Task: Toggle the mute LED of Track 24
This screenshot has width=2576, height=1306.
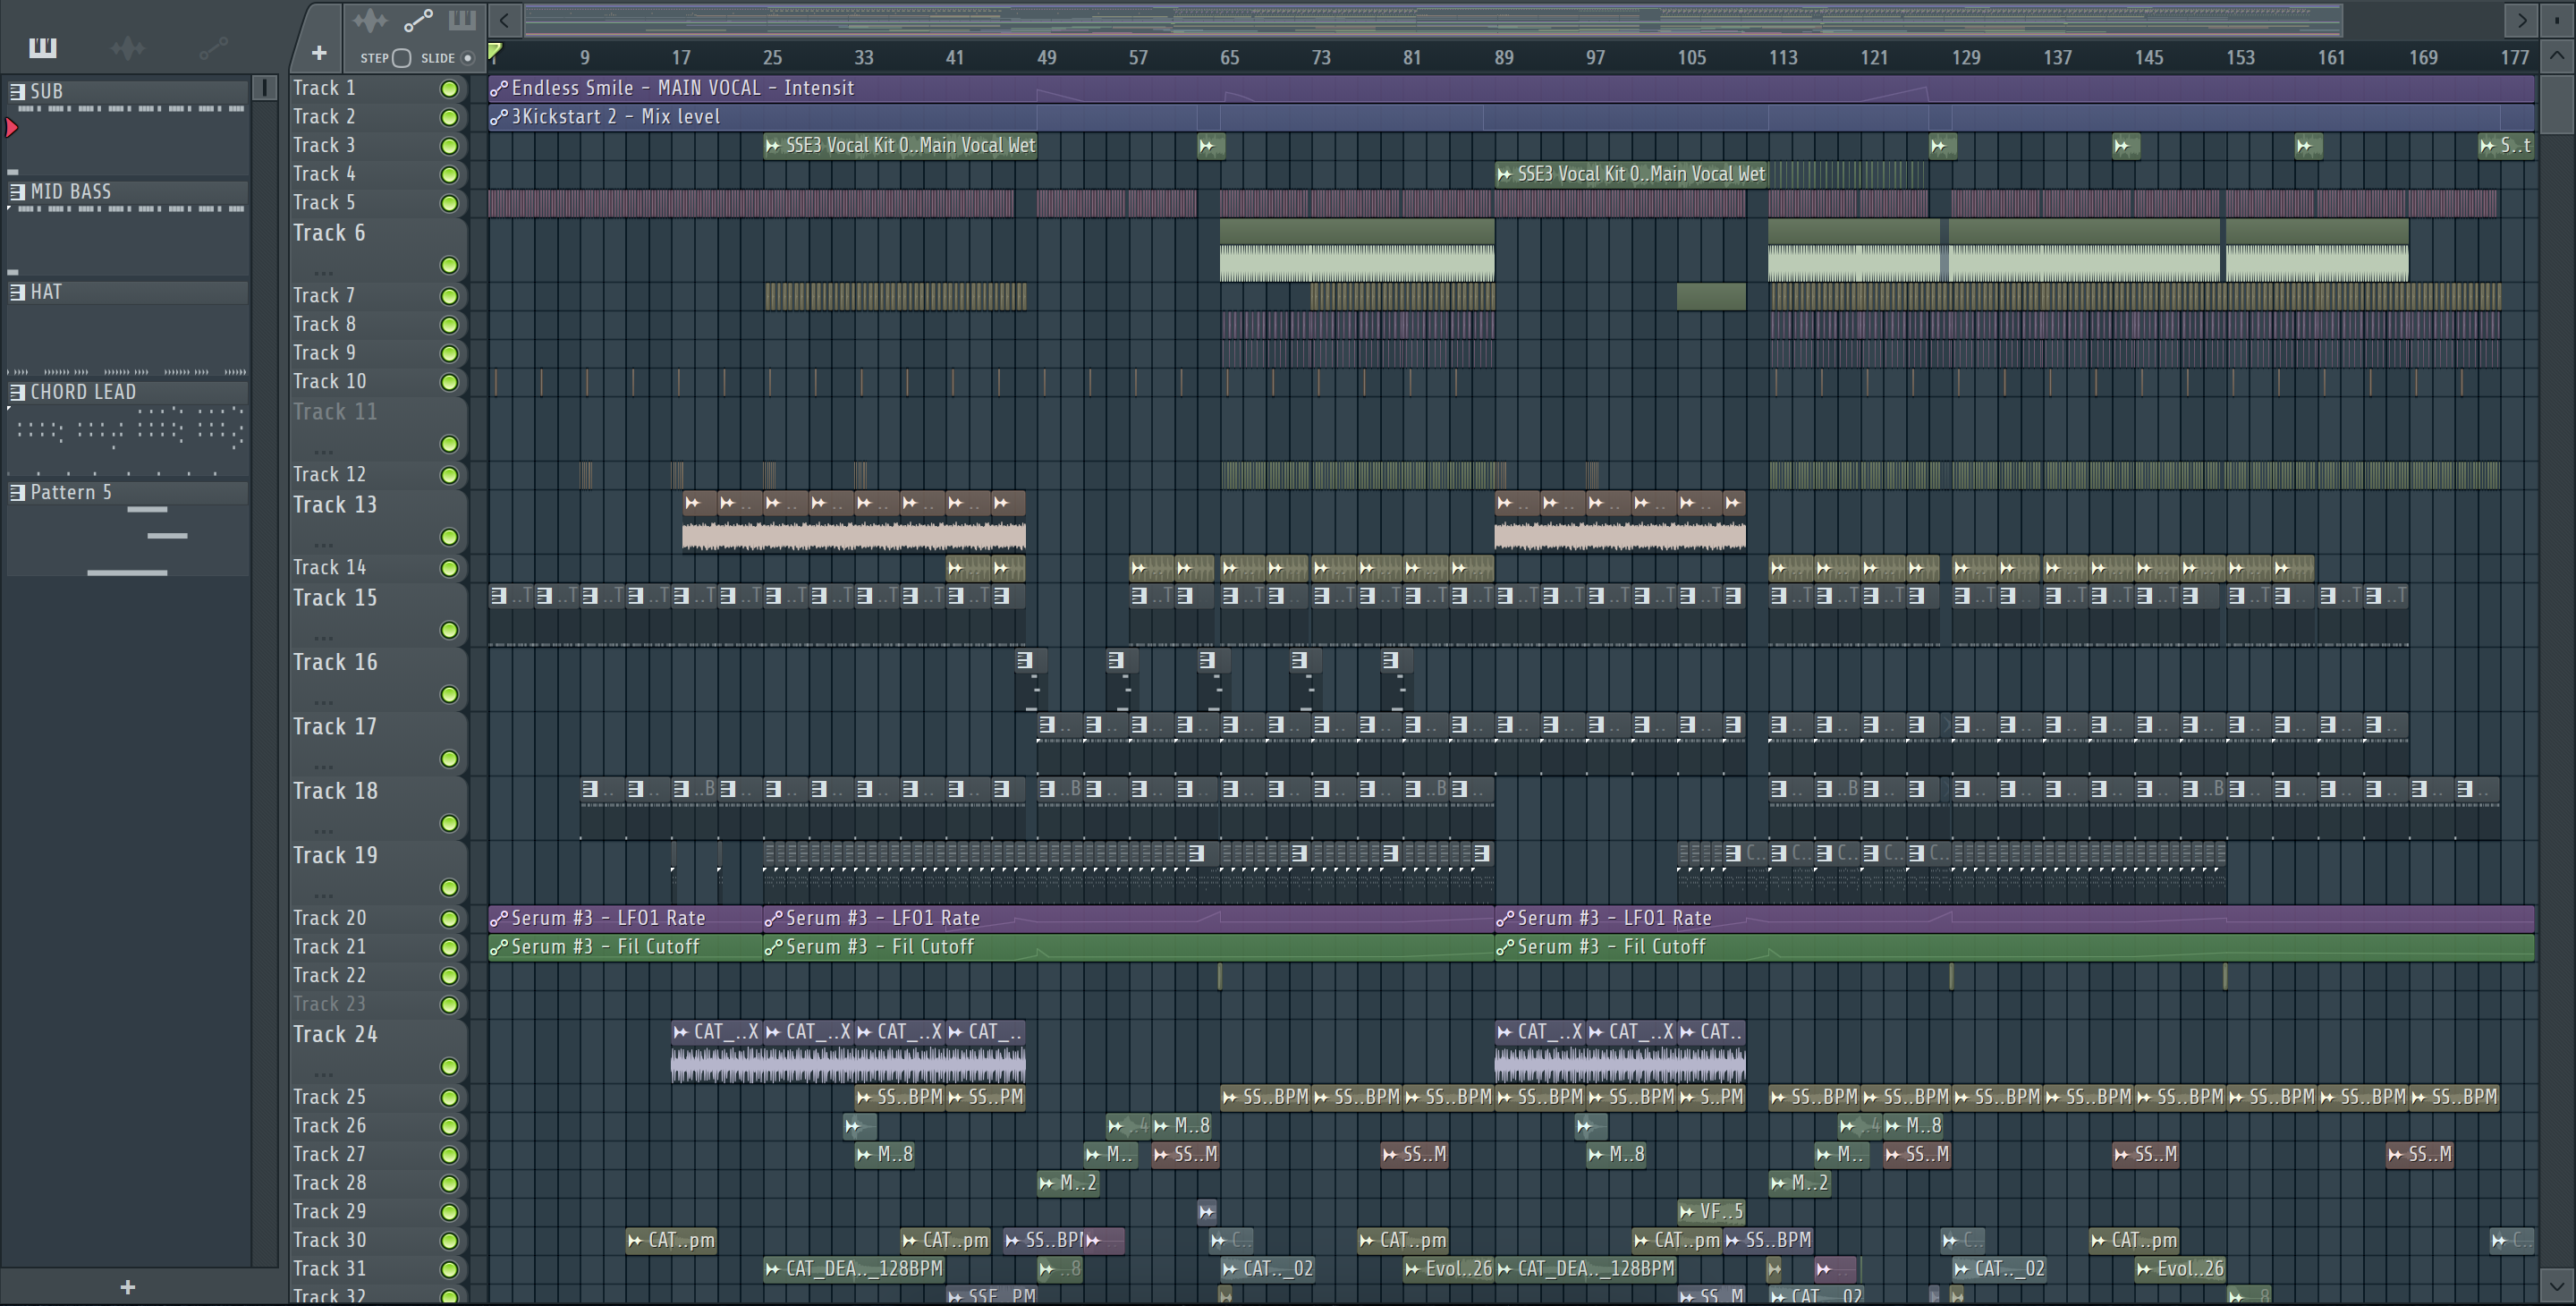Action: point(450,1067)
